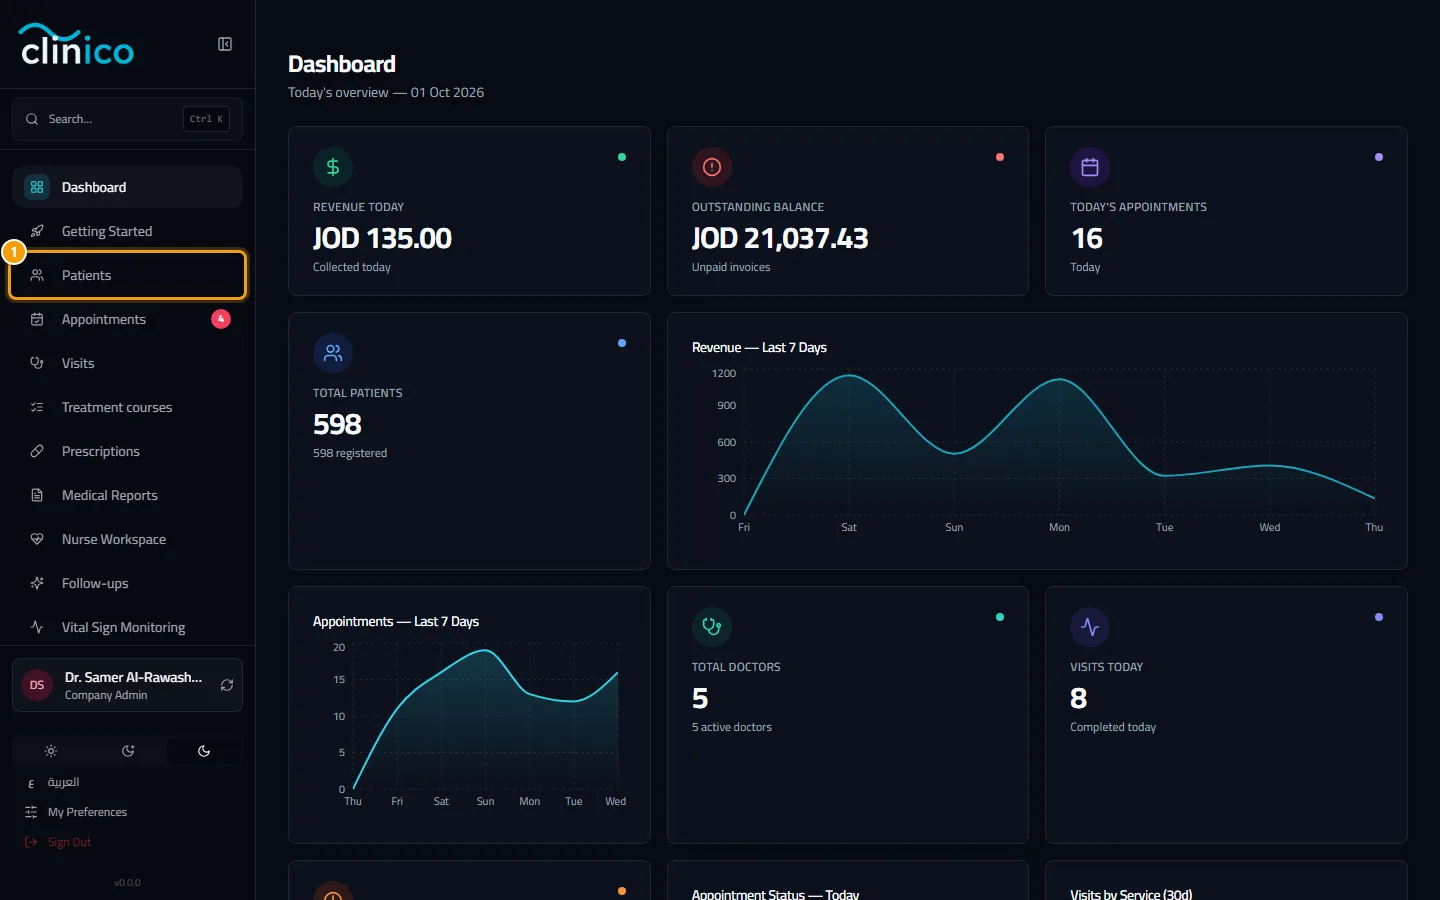Image resolution: width=1440 pixels, height=900 pixels.
Task: Click the alert icon on Outstanding Balance card
Action: coord(712,167)
